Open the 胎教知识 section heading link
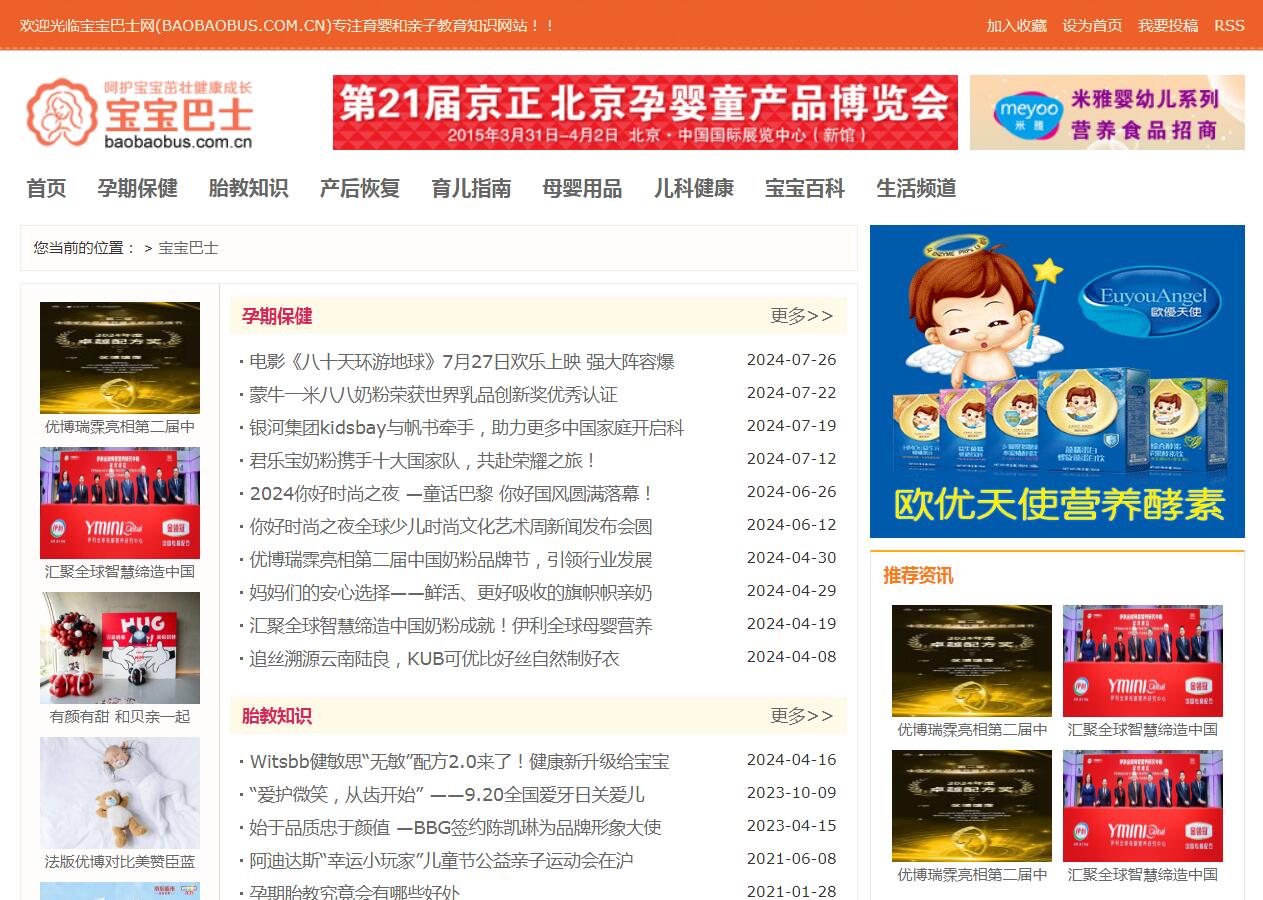Viewport: 1263px width, 900px height. point(277,716)
